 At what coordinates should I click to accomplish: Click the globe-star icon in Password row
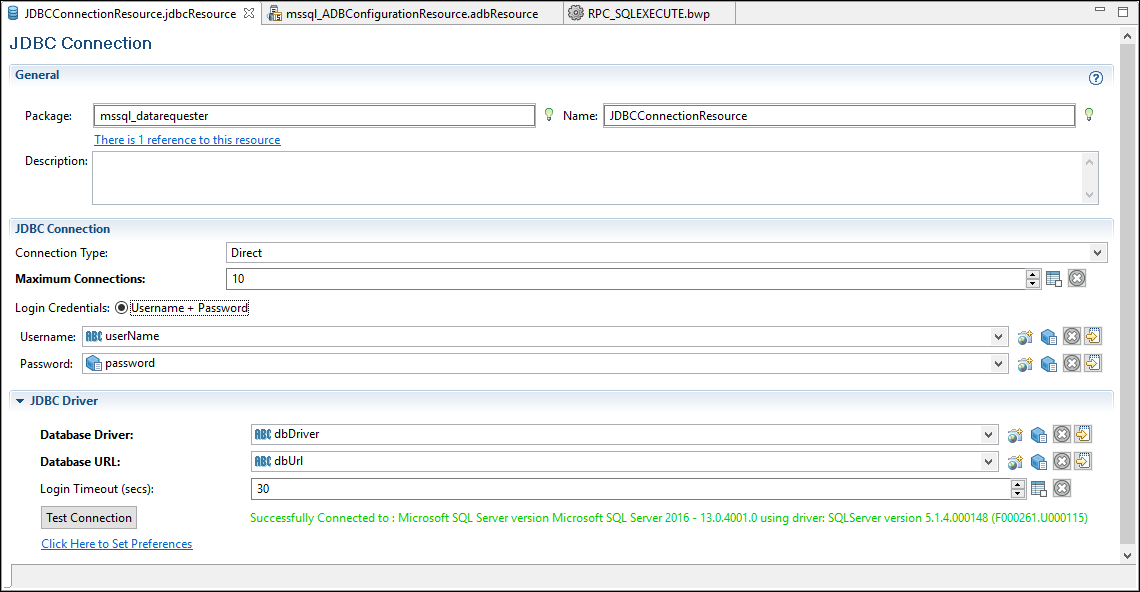(x=1025, y=364)
